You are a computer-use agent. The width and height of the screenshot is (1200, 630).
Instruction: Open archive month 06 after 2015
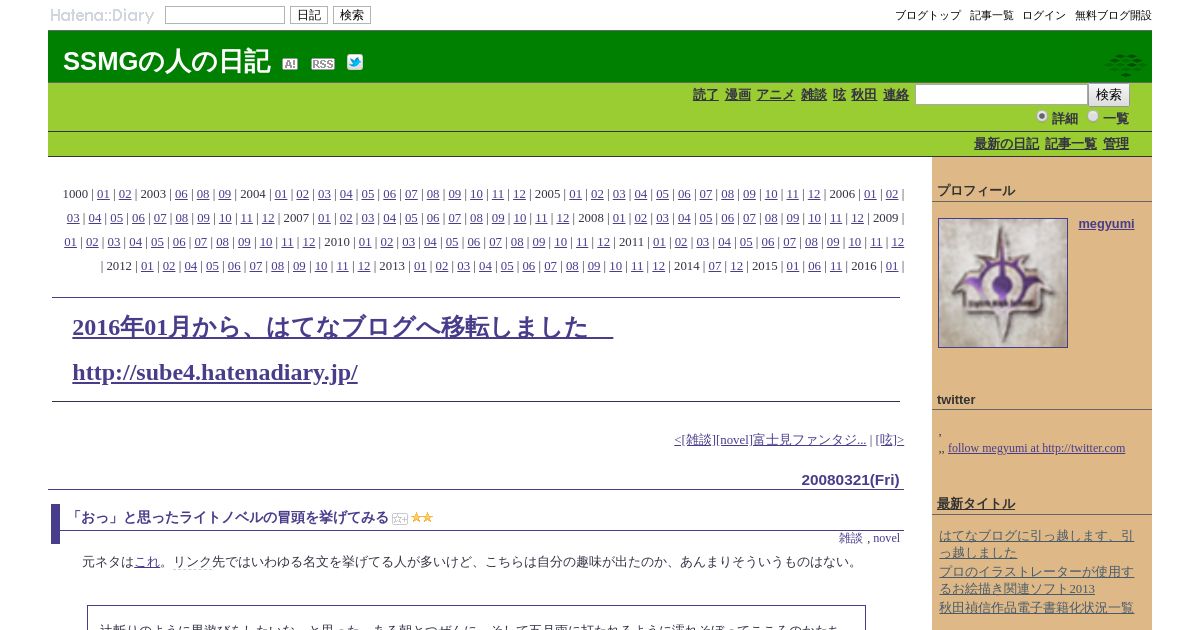[x=814, y=266]
